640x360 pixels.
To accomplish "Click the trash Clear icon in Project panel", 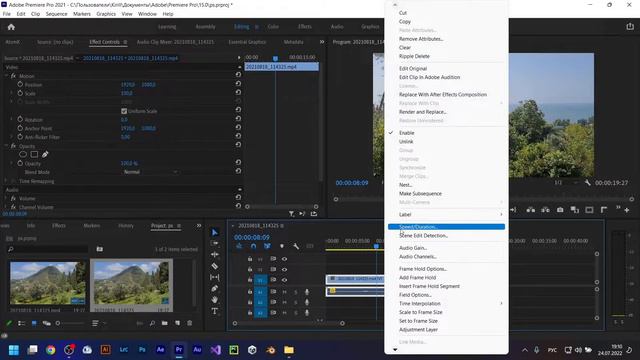I will (190, 323).
